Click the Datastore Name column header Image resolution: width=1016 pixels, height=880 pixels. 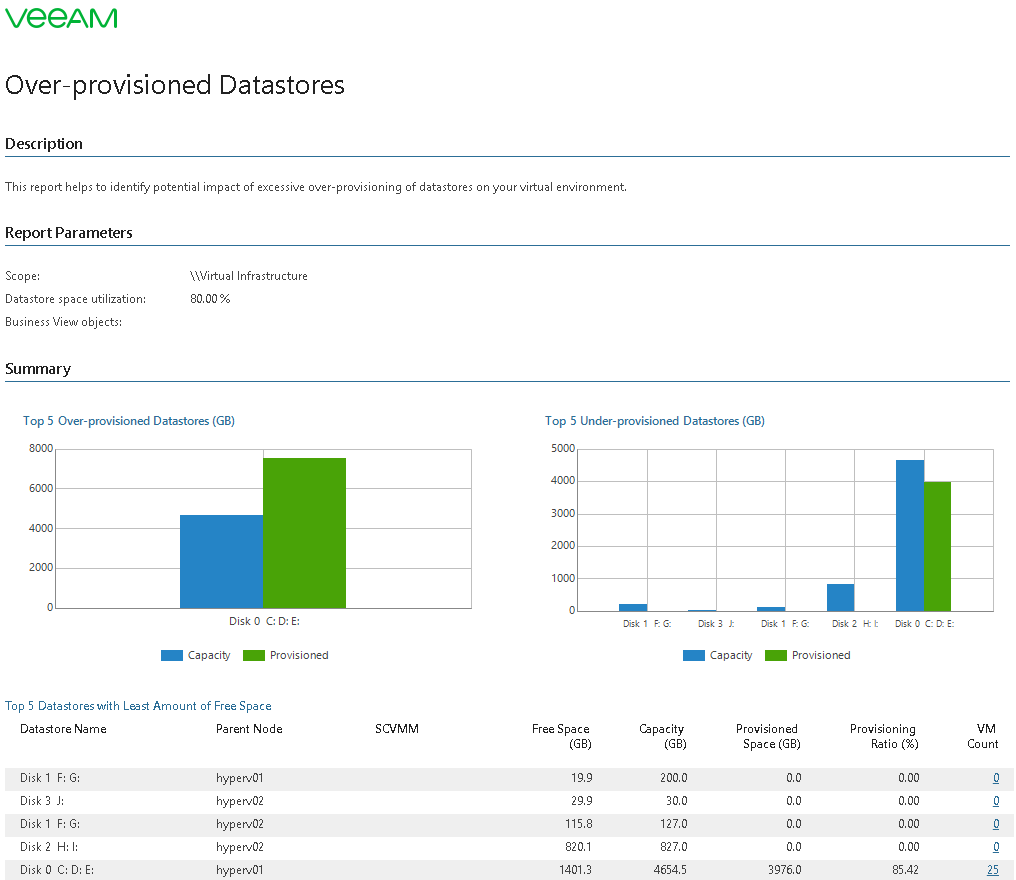click(x=63, y=729)
